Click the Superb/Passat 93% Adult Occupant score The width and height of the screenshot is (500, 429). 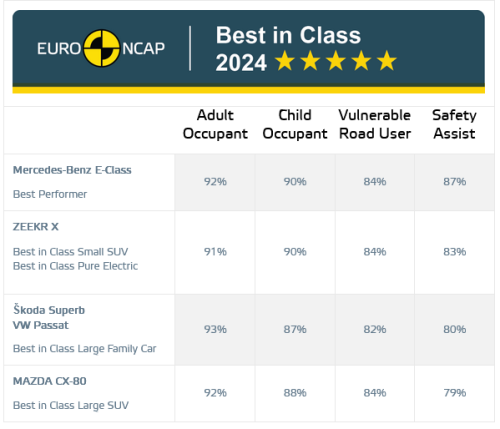coord(215,329)
